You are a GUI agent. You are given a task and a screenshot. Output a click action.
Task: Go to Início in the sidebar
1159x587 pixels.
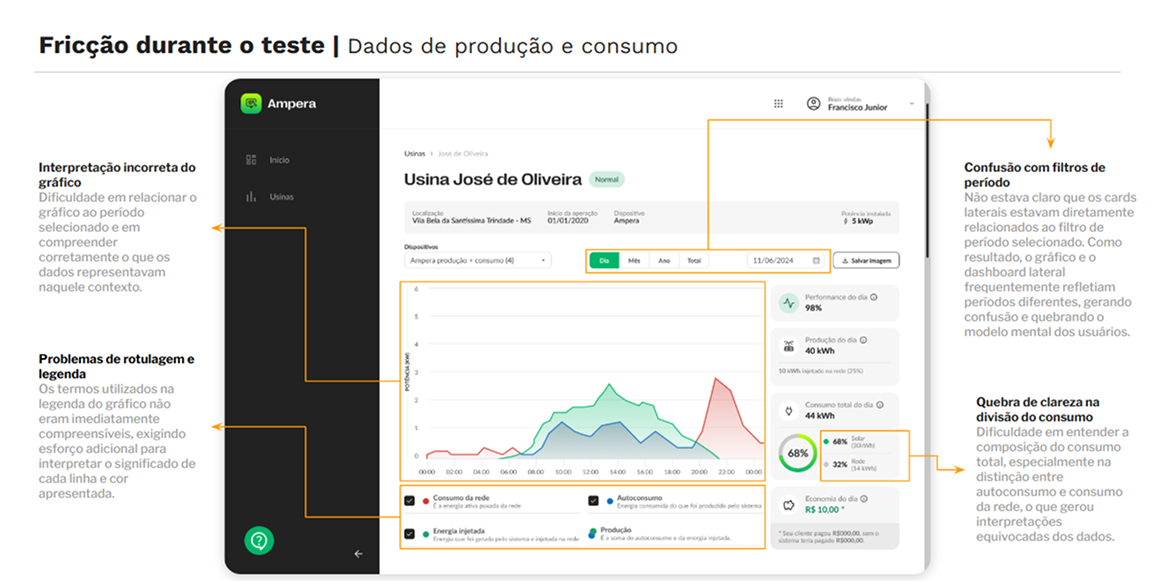[x=278, y=160]
